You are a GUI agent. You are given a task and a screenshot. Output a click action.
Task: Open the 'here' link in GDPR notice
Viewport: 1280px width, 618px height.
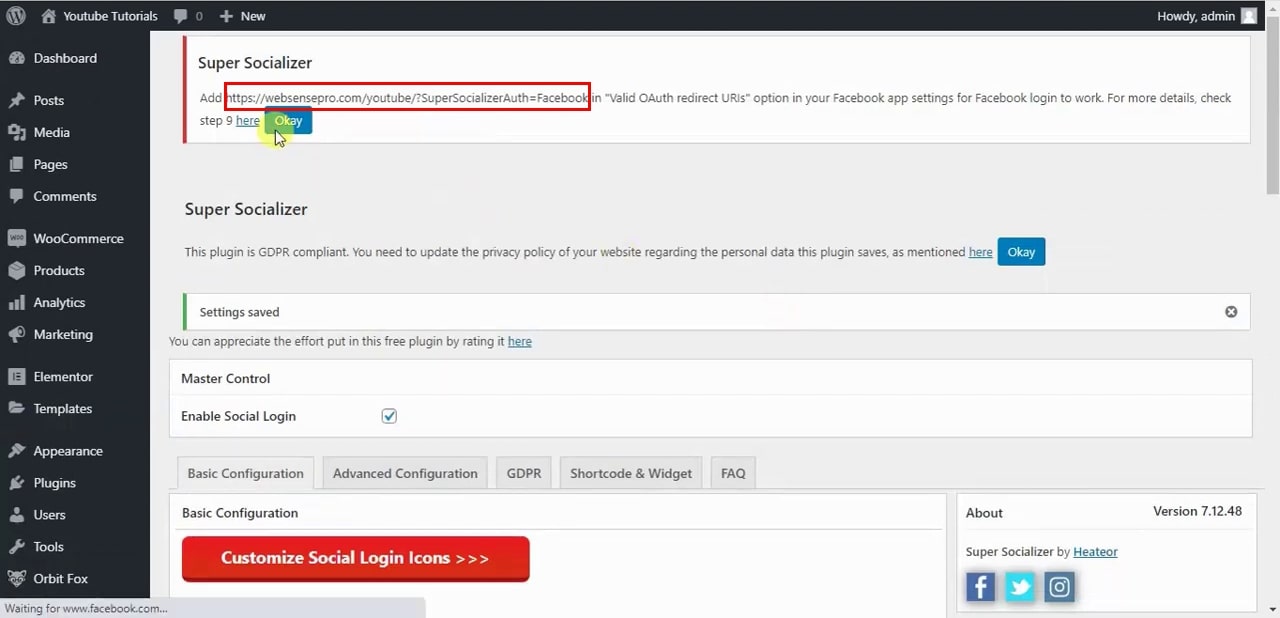[x=980, y=252]
